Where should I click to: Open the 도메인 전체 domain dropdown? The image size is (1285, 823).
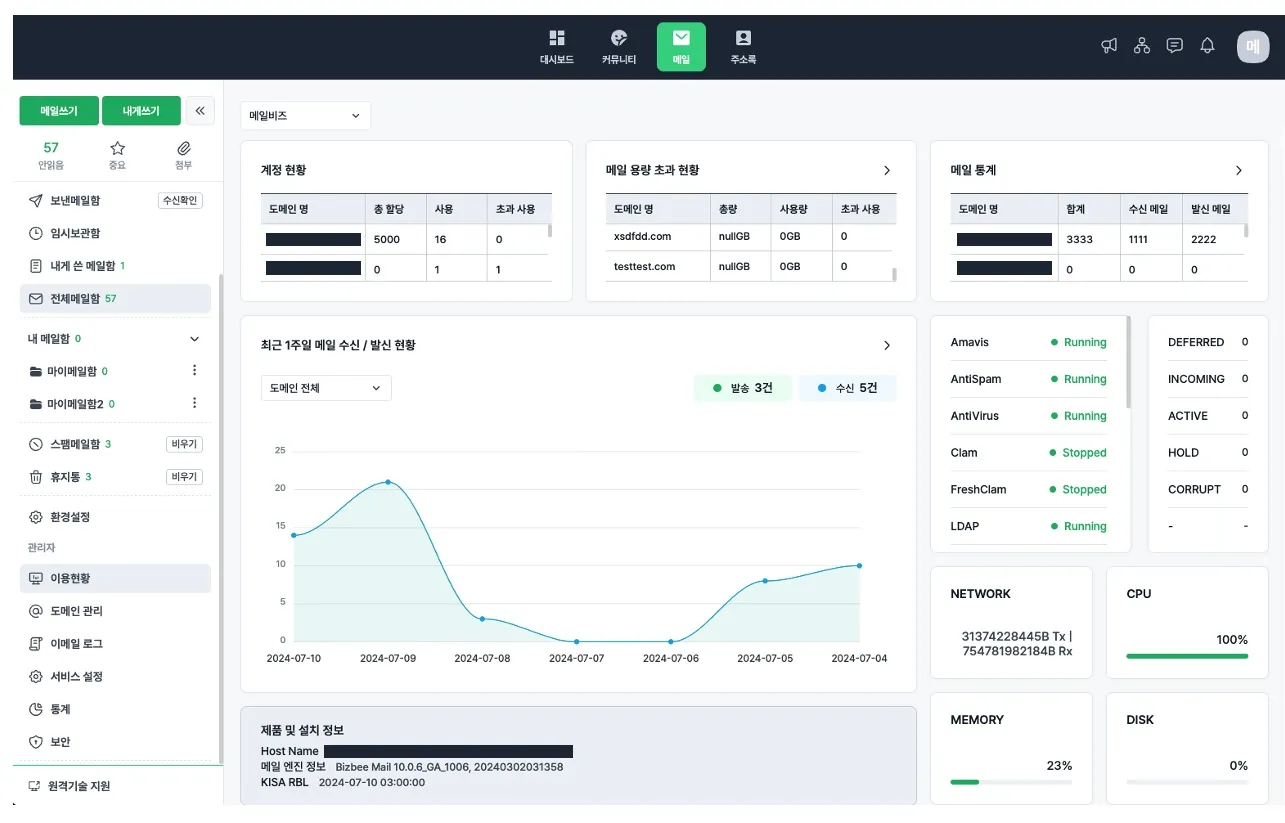326,388
